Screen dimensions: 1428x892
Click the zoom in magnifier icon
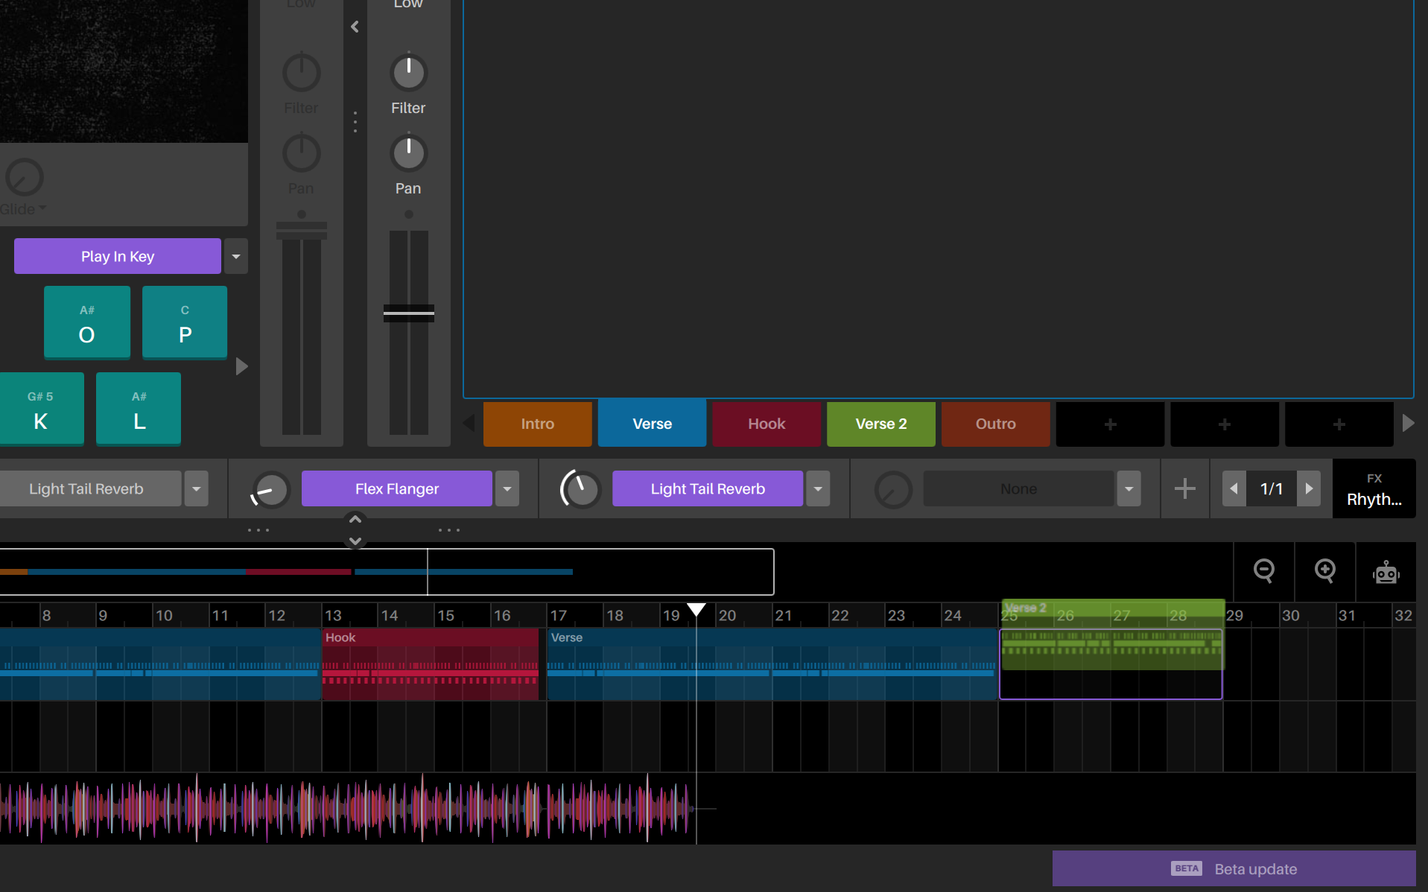click(1324, 571)
